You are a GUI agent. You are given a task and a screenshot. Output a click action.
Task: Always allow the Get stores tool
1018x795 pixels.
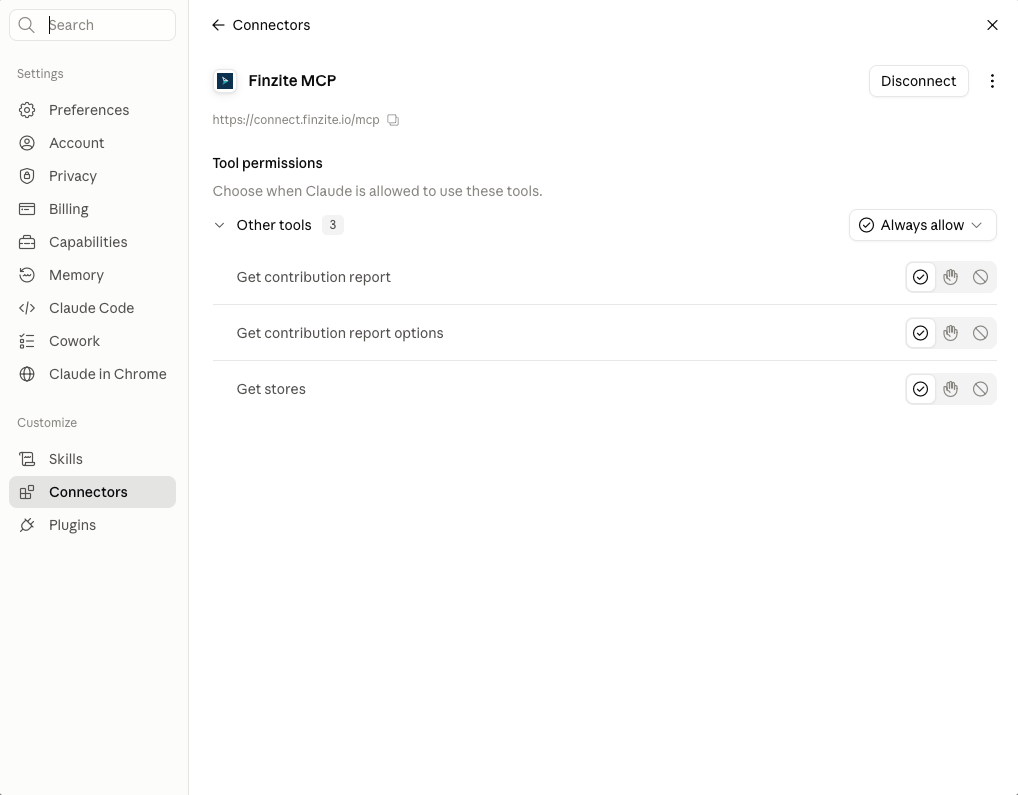tap(920, 389)
